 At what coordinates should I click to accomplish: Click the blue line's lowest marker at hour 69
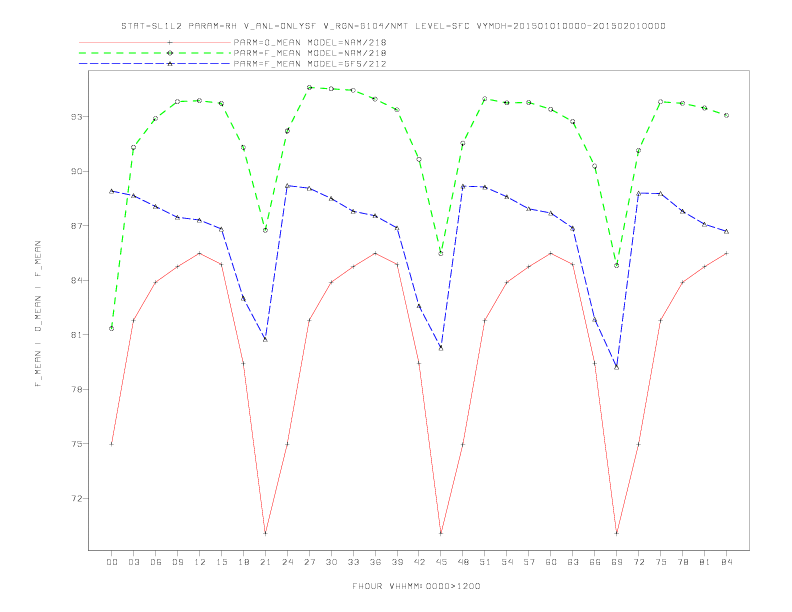tap(616, 367)
